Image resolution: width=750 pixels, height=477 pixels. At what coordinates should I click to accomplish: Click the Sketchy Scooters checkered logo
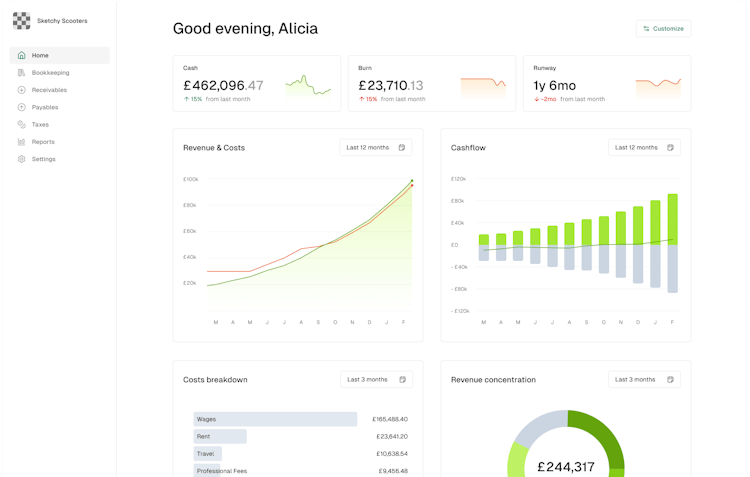(21, 20)
